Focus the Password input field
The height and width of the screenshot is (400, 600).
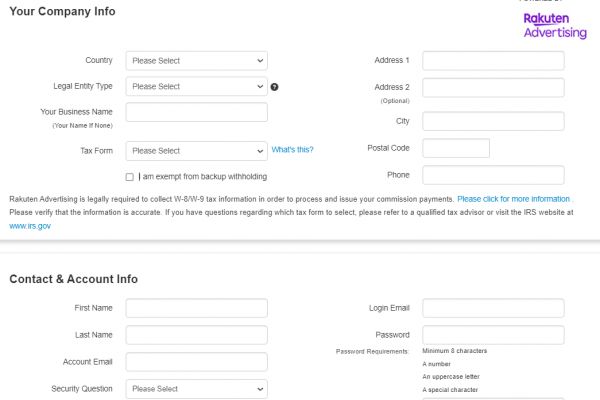pyautogui.click(x=493, y=335)
